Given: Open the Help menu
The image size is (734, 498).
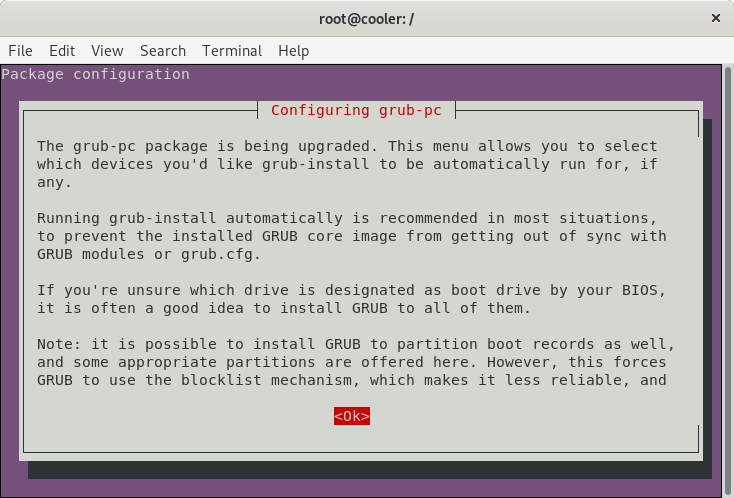Looking at the screenshot, I should pos(294,51).
